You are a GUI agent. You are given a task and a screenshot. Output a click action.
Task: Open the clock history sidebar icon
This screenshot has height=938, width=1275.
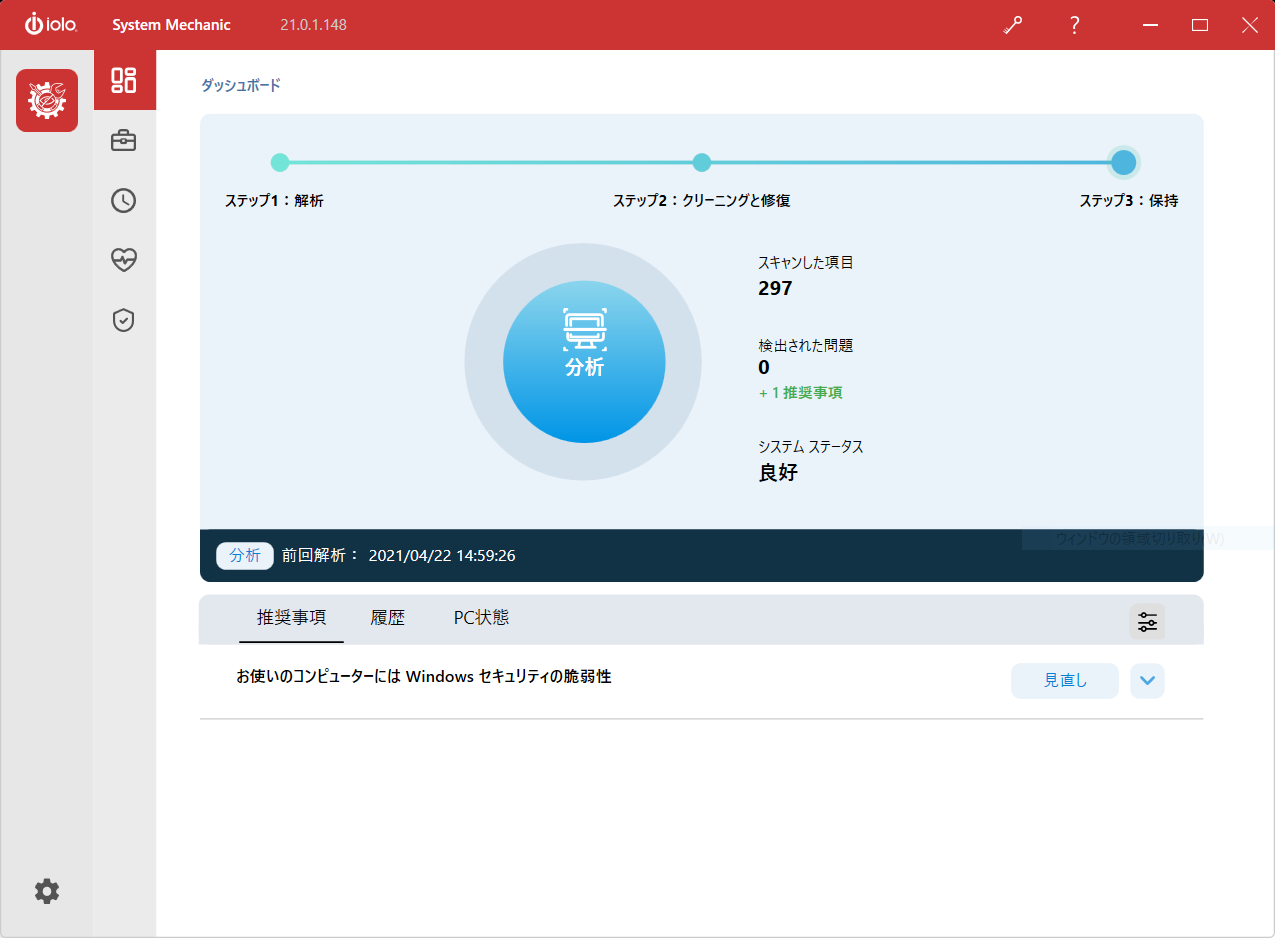[124, 200]
